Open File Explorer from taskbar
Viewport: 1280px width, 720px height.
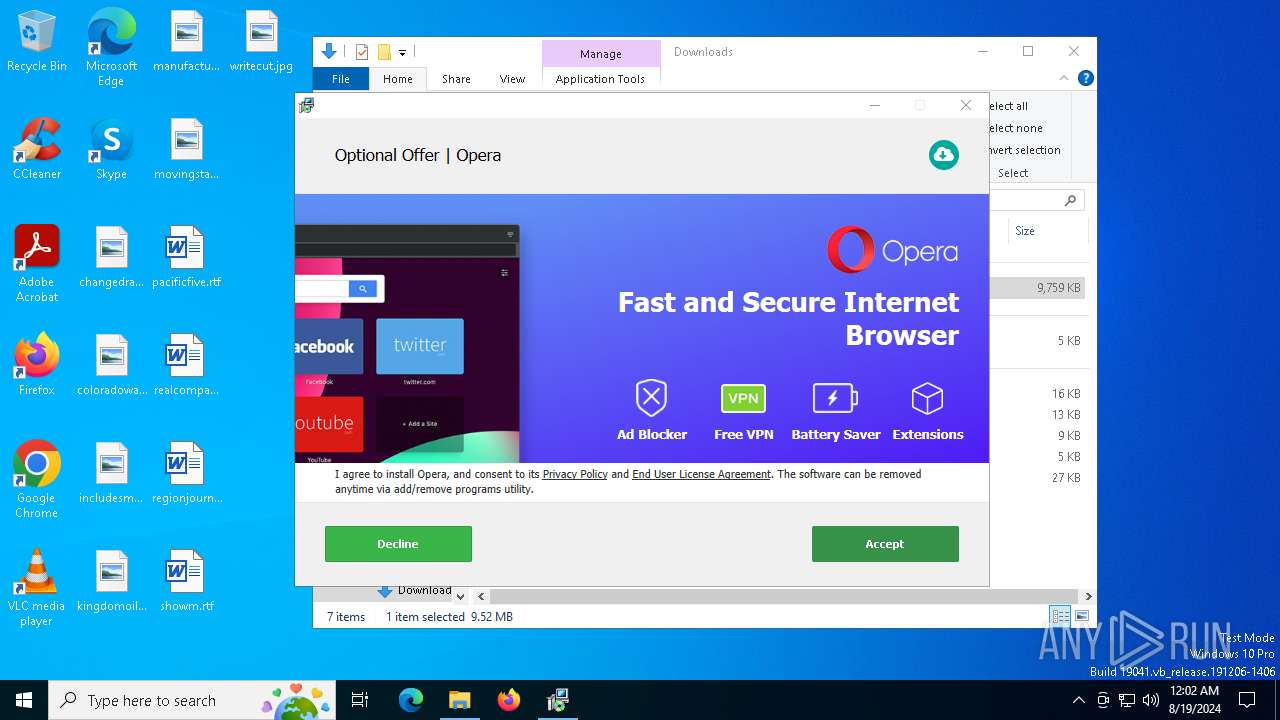coord(459,700)
